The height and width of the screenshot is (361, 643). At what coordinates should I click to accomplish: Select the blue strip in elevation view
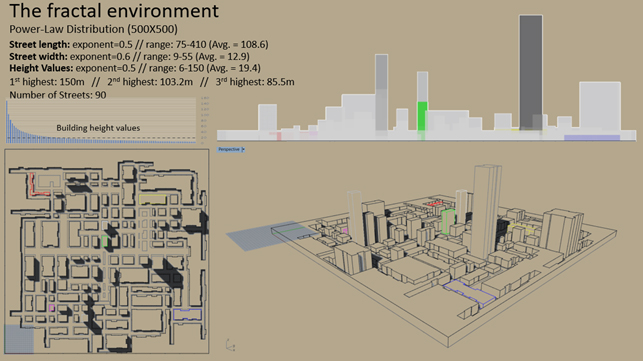coord(592,138)
